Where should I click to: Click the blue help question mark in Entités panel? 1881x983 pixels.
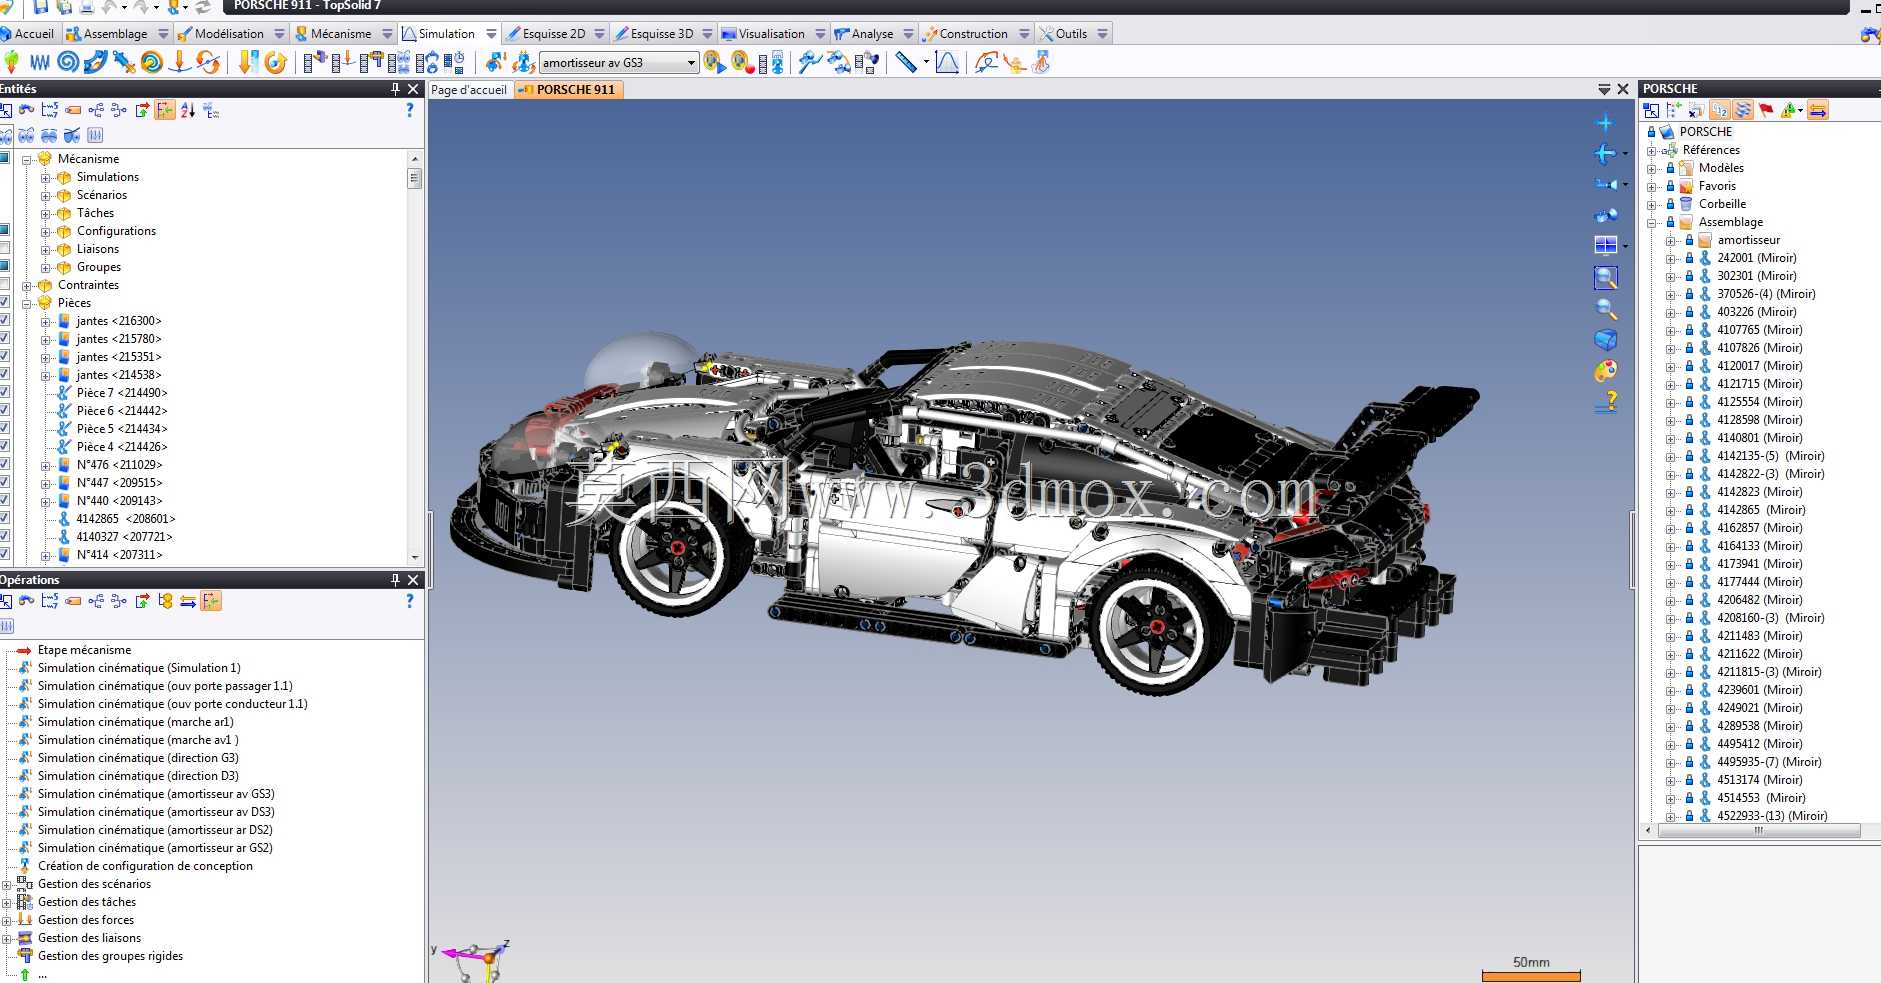409,110
